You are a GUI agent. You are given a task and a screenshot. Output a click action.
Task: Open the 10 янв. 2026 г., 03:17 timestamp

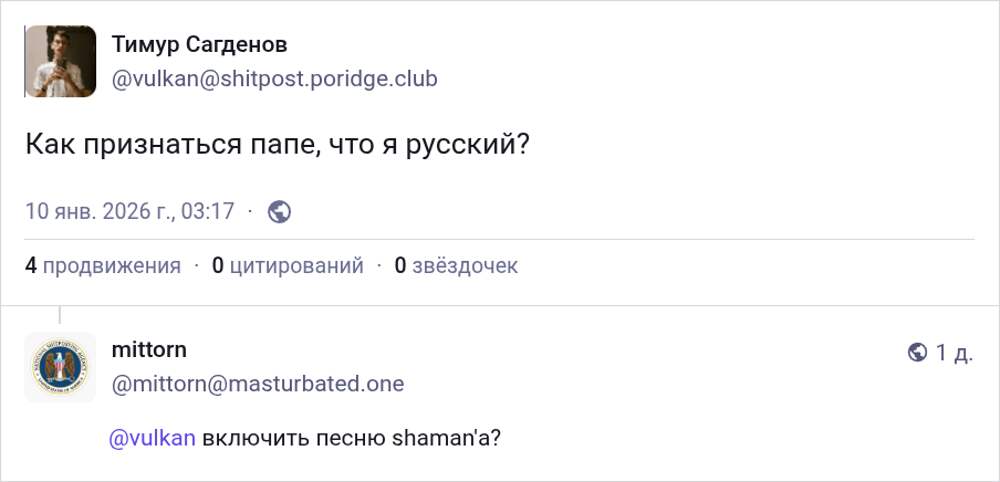tap(130, 211)
